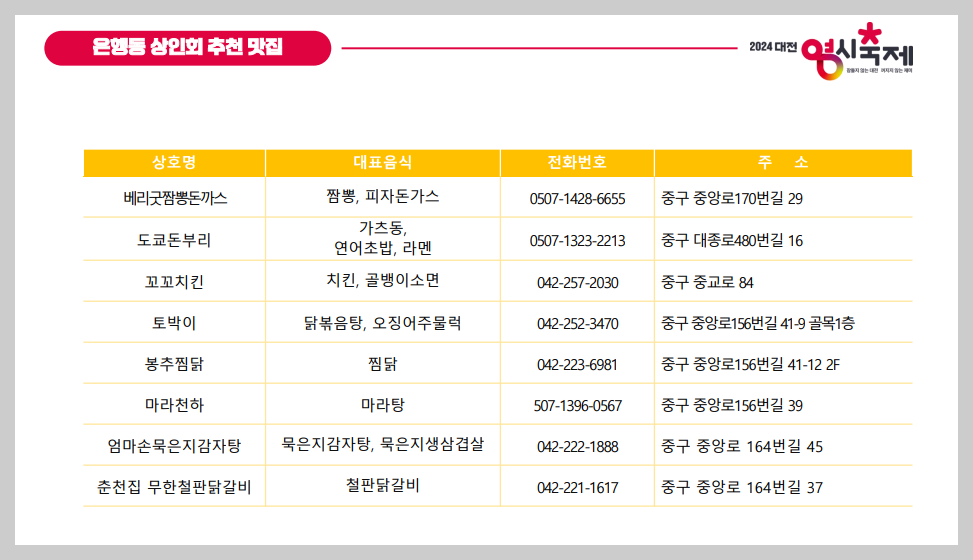Click phone number 507-1396-0567
973x560 pixels.
(578, 406)
